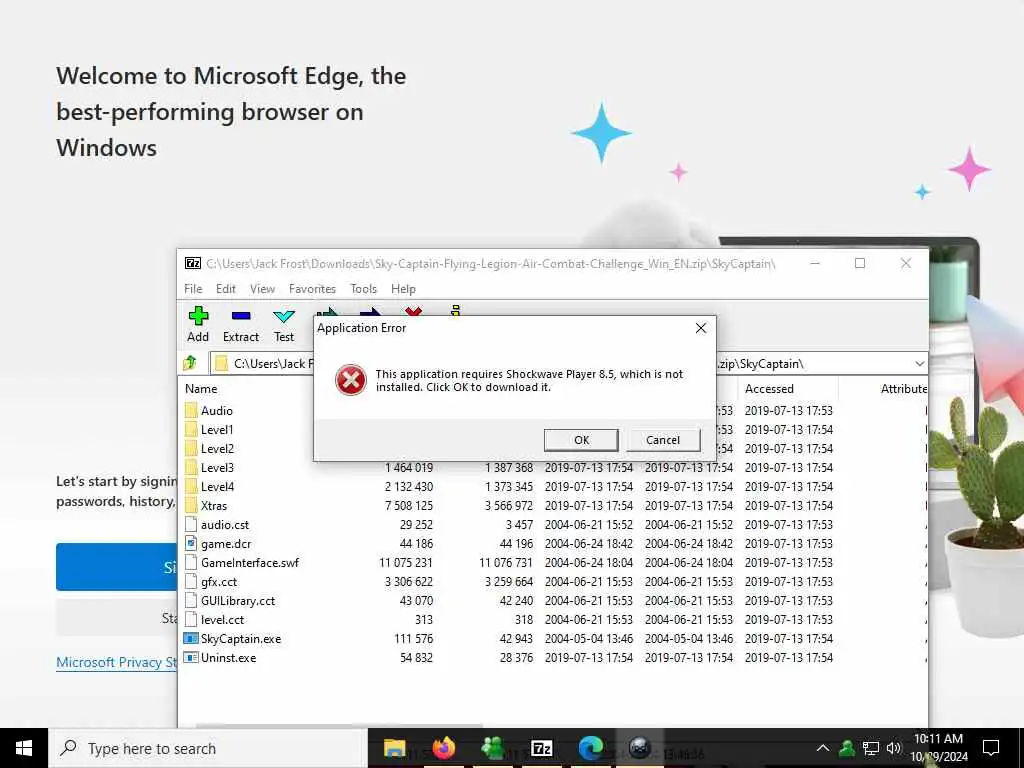Select the level.cct file icon
Image resolution: width=1024 pixels, height=768 pixels.
191,619
